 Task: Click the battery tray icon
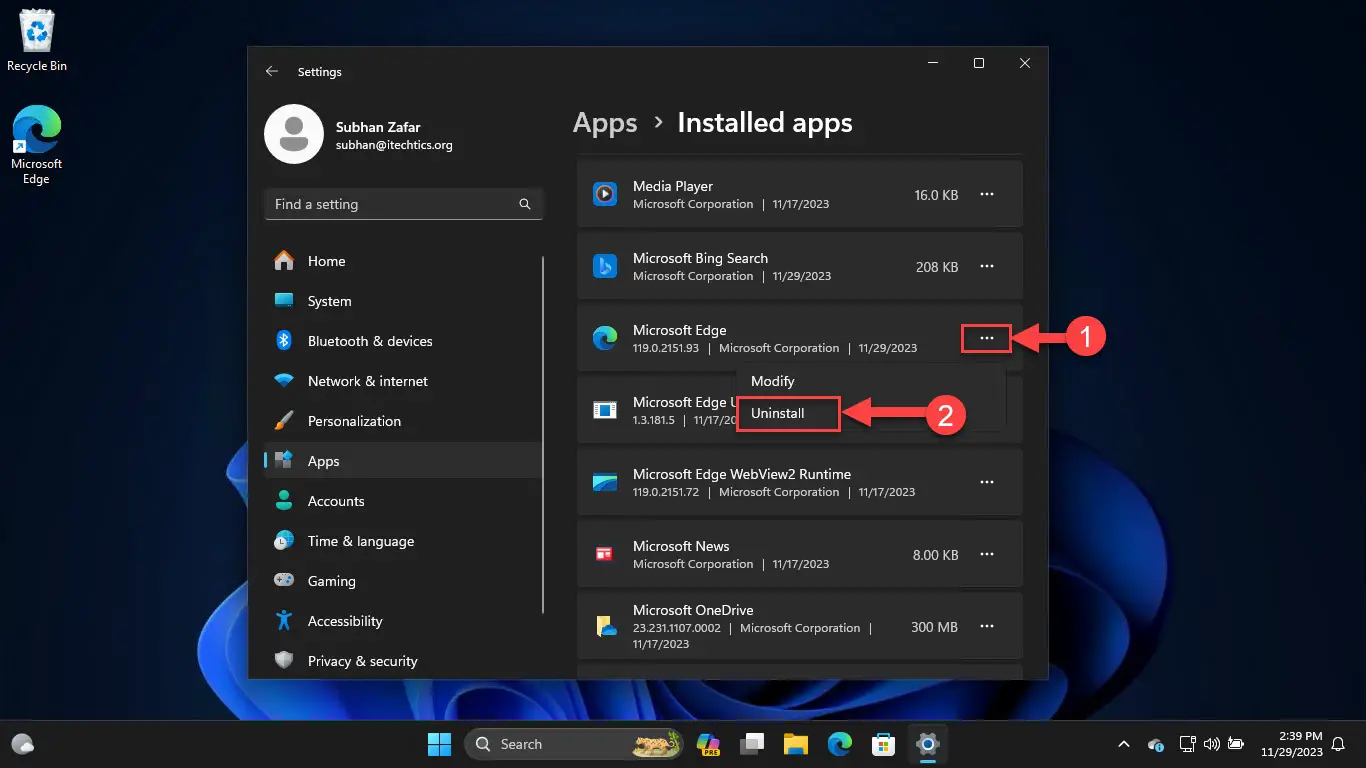tap(1236, 744)
